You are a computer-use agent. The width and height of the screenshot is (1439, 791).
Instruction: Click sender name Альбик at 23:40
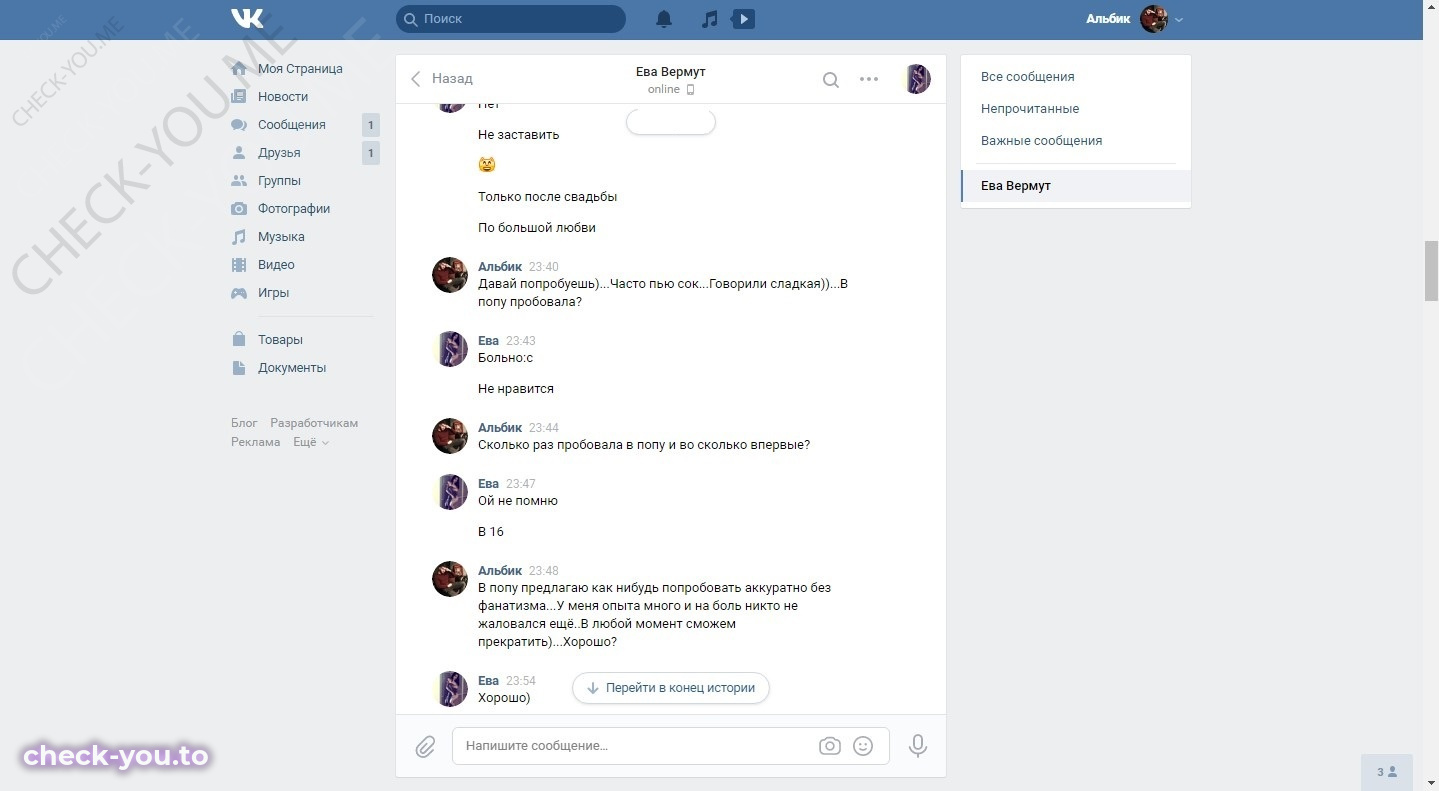(500, 267)
